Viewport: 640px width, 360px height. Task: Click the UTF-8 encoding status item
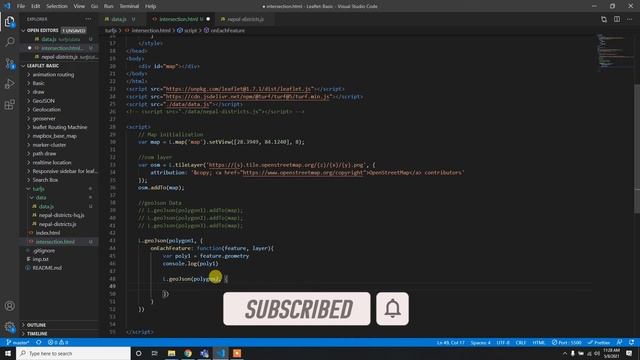(x=503, y=342)
